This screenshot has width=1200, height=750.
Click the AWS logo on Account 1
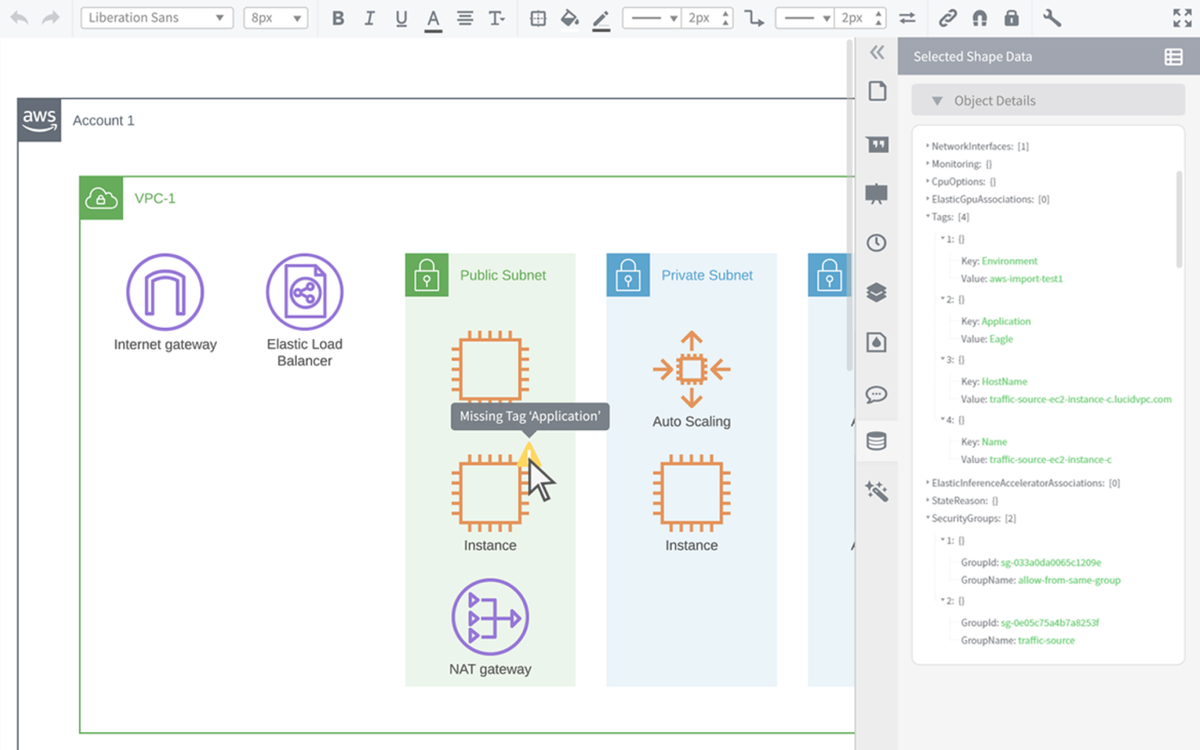pyautogui.click(x=39, y=120)
